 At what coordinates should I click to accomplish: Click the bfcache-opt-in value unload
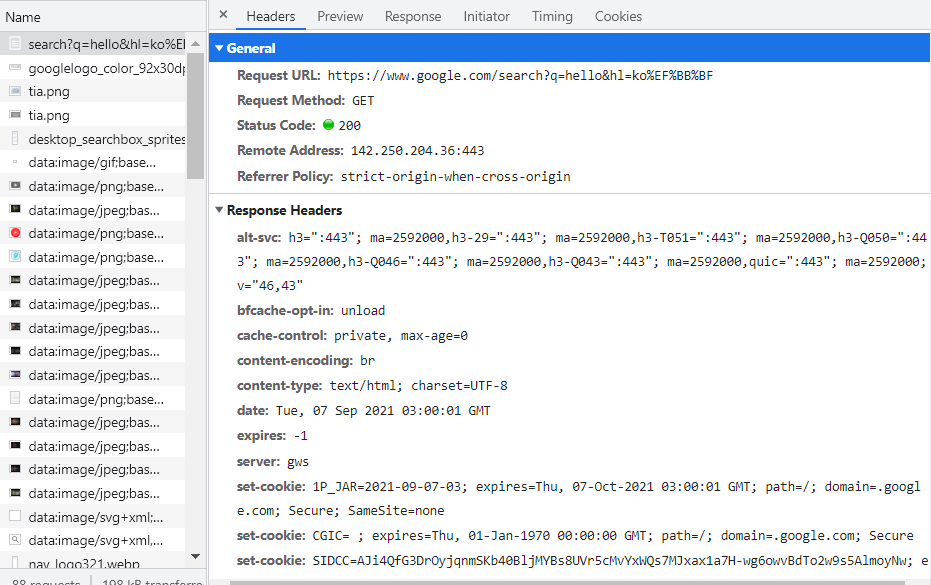click(x=363, y=311)
